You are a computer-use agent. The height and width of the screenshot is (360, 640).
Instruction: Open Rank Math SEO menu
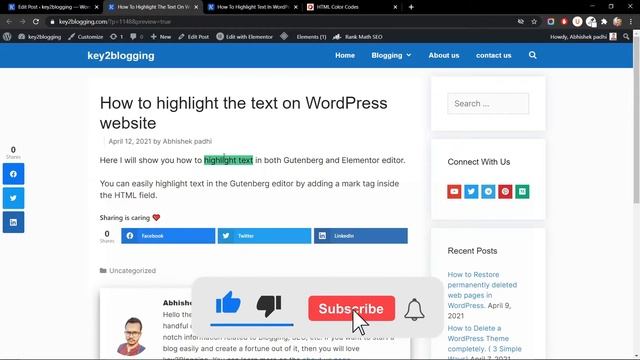[x=358, y=37]
